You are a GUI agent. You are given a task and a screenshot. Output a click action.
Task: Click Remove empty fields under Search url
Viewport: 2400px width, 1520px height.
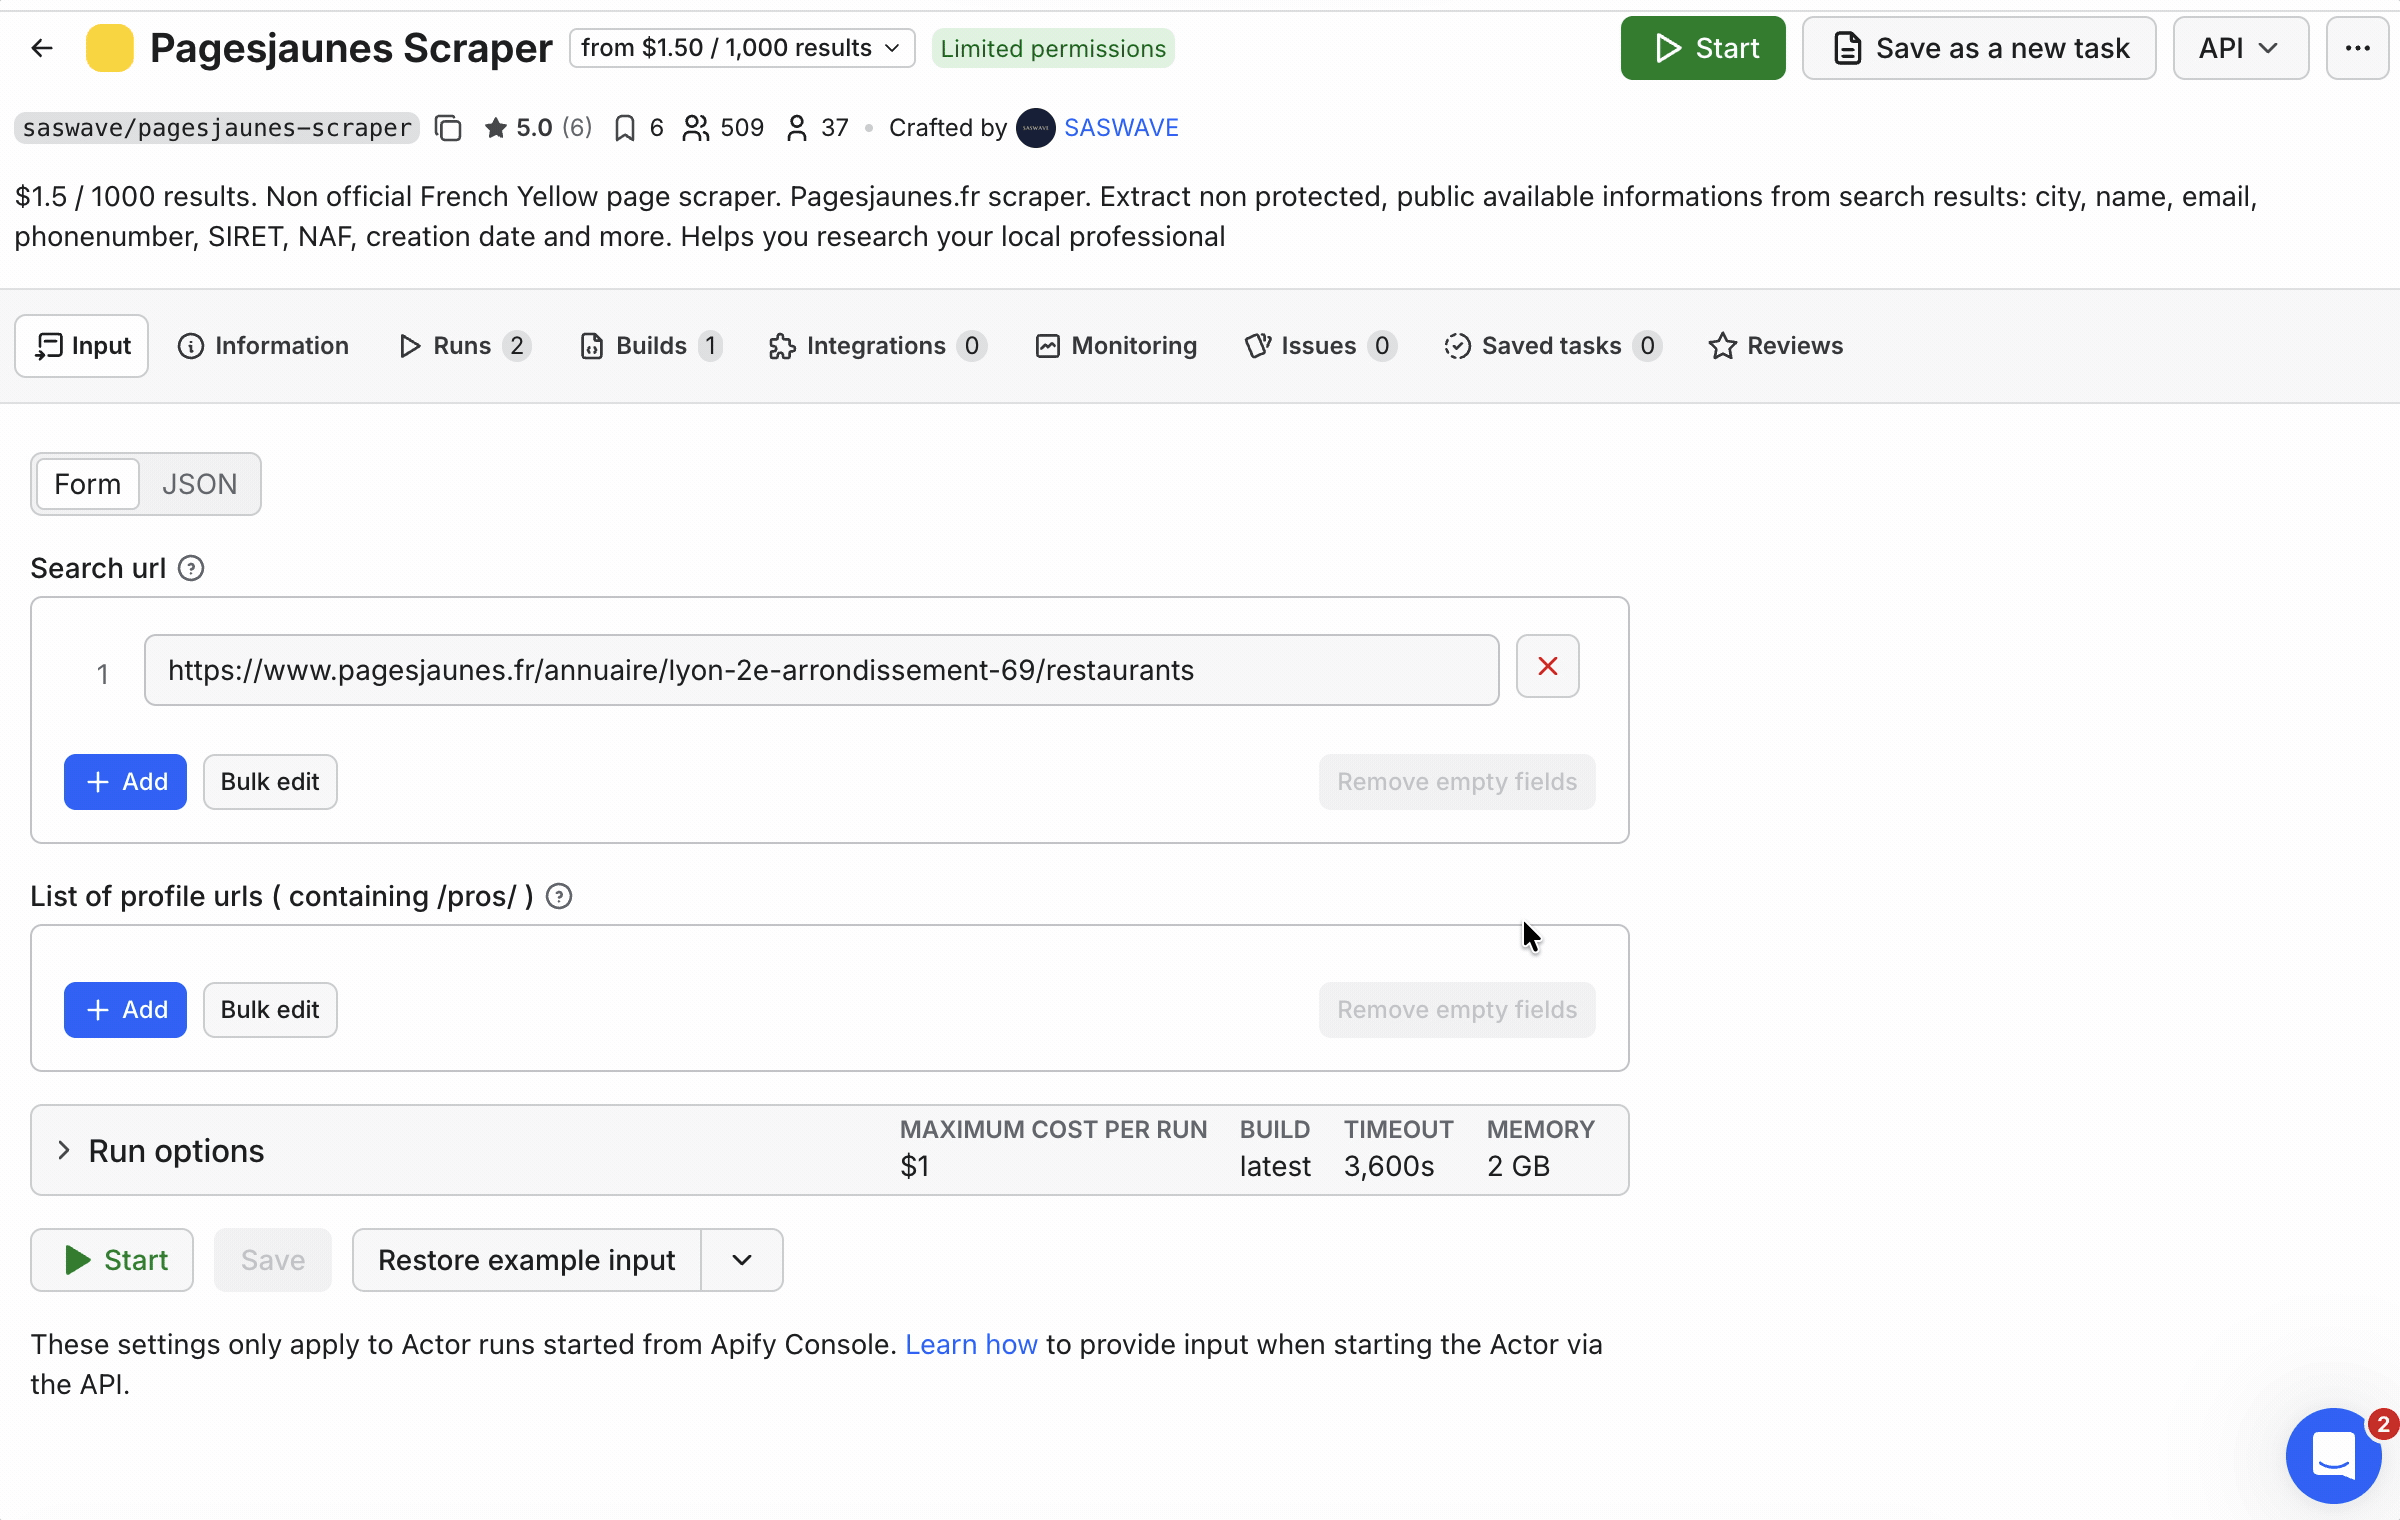coord(1457,782)
